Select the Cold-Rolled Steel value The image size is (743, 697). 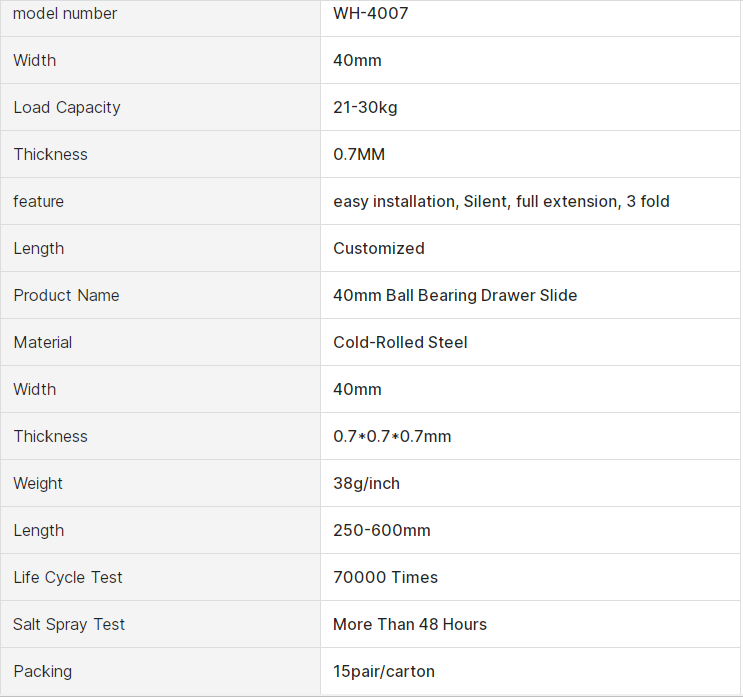pos(400,342)
